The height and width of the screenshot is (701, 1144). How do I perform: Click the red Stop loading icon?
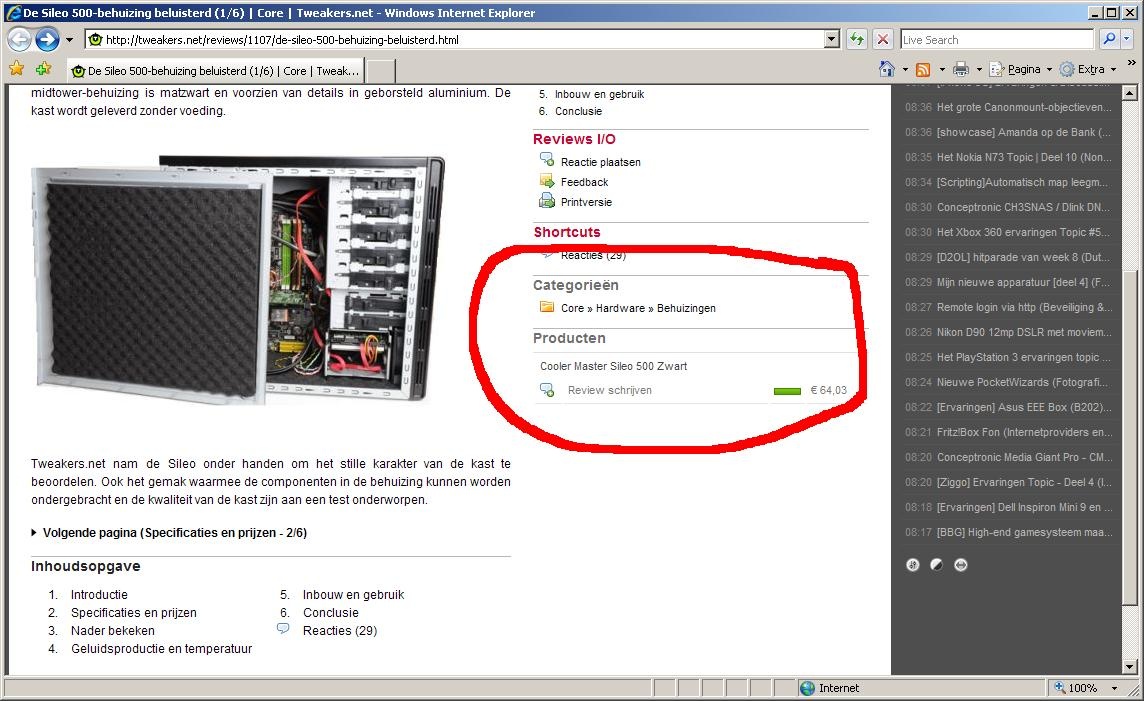(882, 39)
